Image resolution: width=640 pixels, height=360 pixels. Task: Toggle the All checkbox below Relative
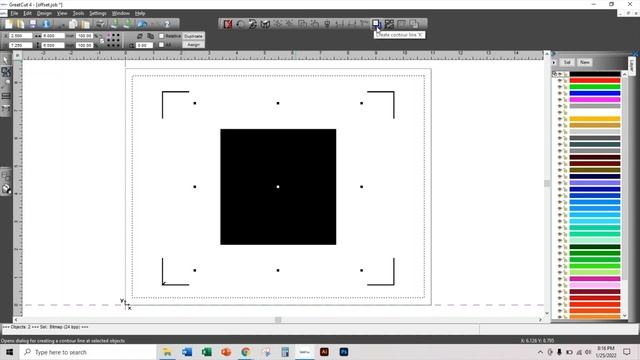click(161, 44)
